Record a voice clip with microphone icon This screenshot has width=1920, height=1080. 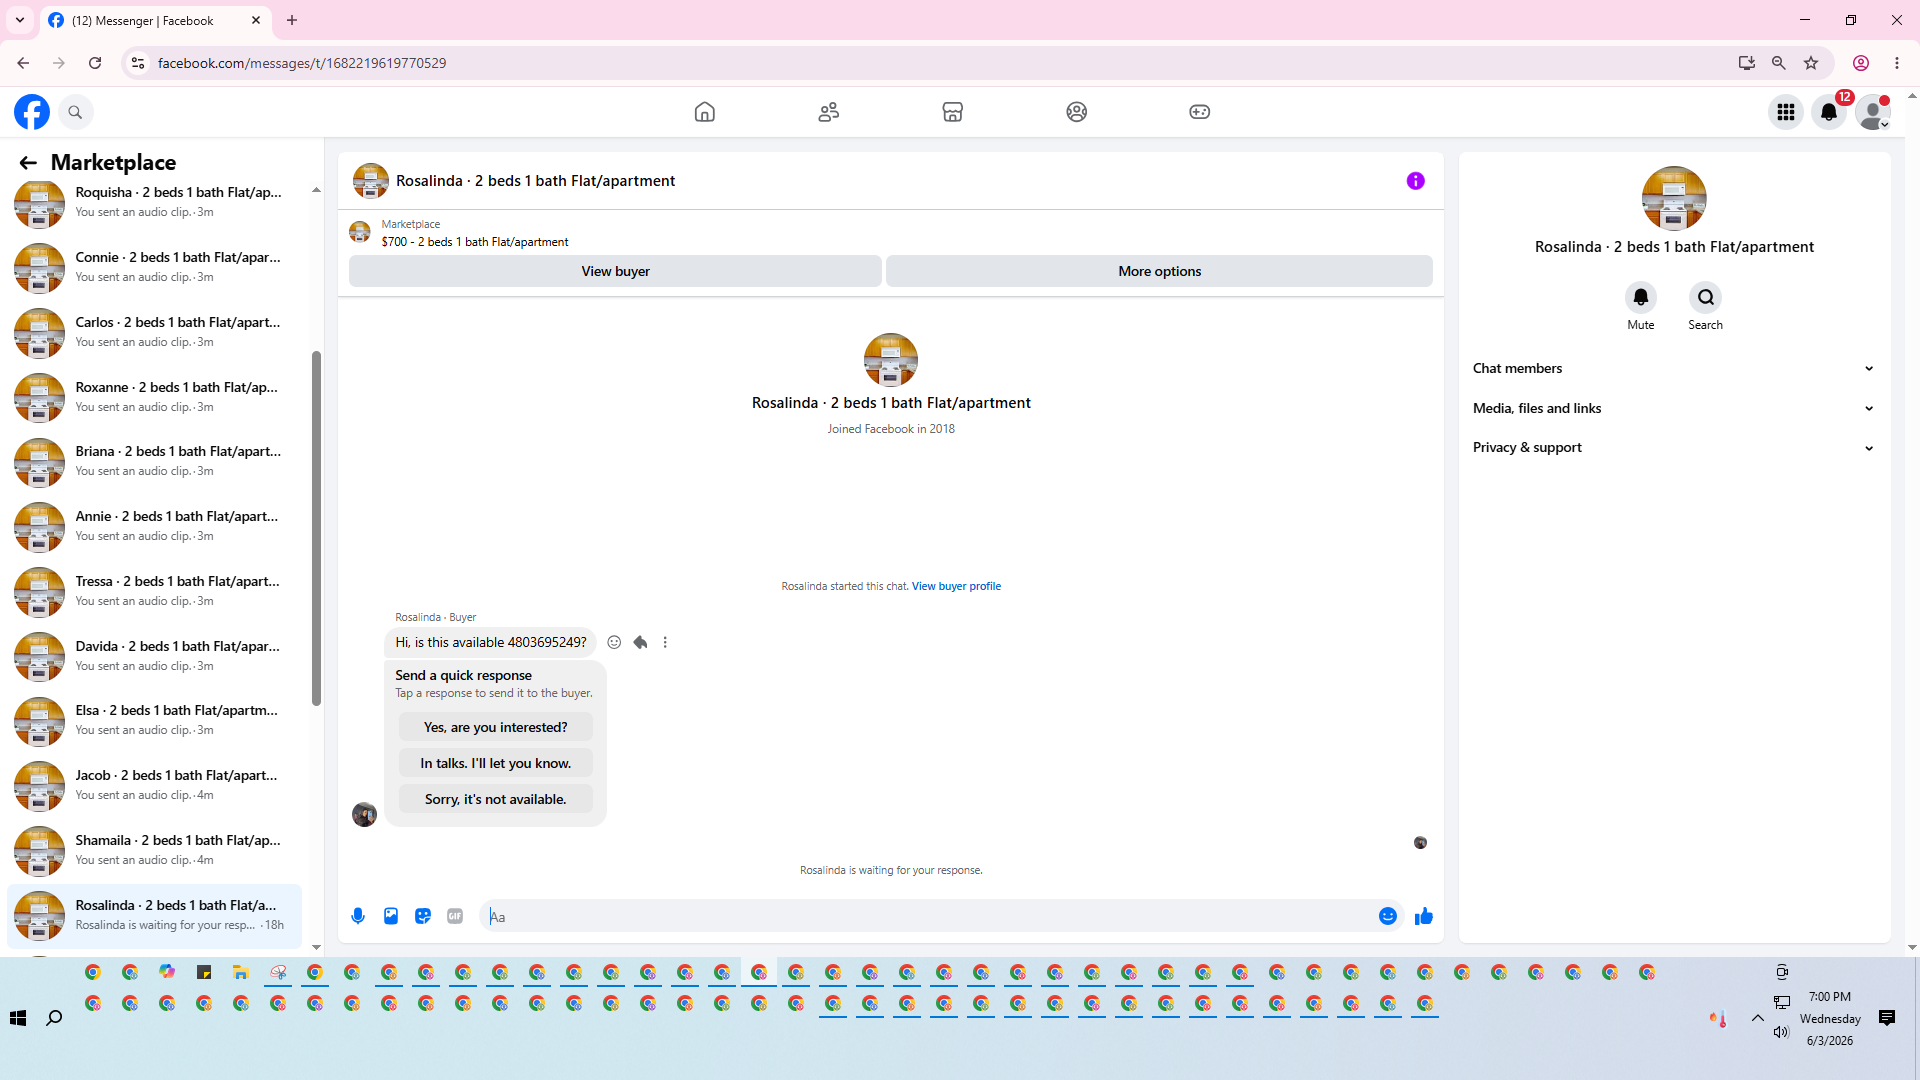[x=358, y=916]
